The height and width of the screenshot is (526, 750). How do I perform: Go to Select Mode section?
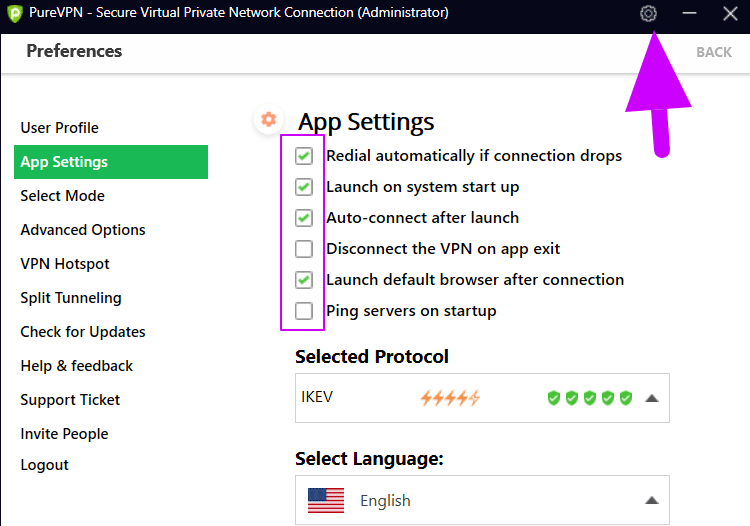(x=62, y=196)
